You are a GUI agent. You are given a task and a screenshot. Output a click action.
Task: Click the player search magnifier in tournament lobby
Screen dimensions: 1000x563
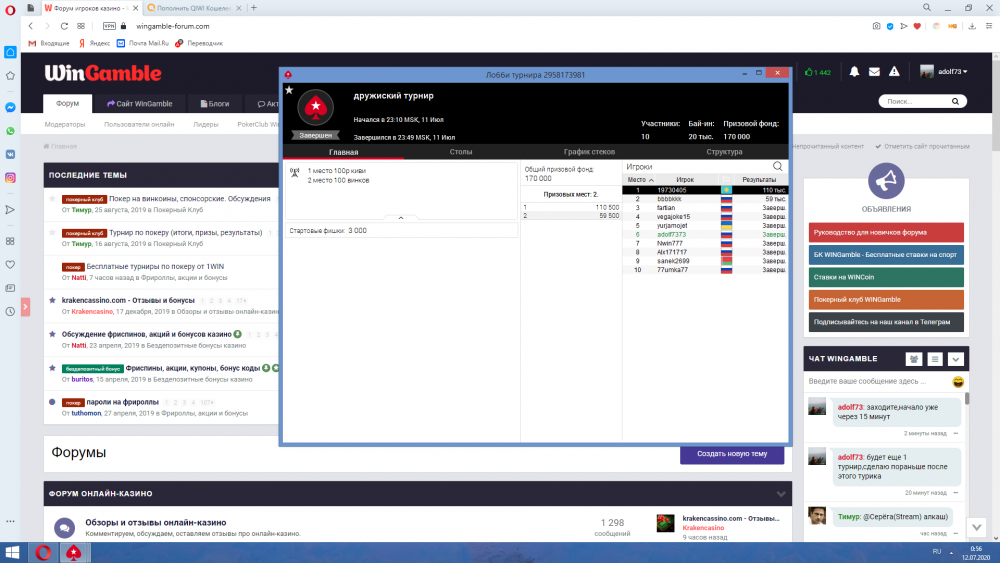point(777,166)
